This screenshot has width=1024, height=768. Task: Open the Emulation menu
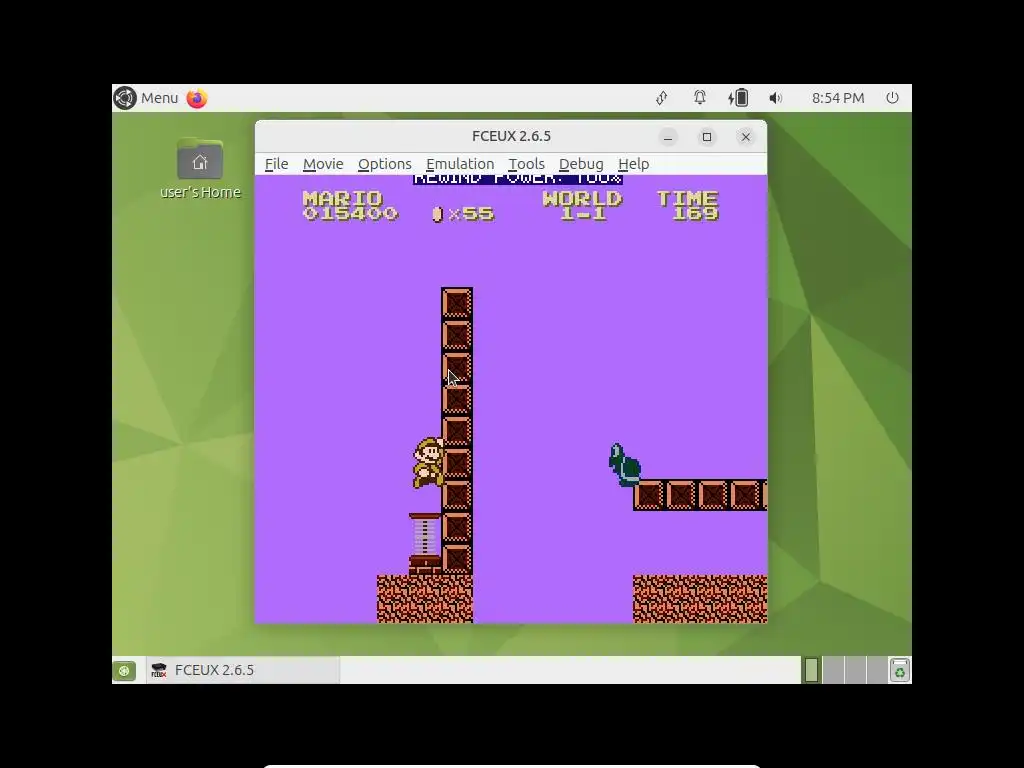(460, 164)
